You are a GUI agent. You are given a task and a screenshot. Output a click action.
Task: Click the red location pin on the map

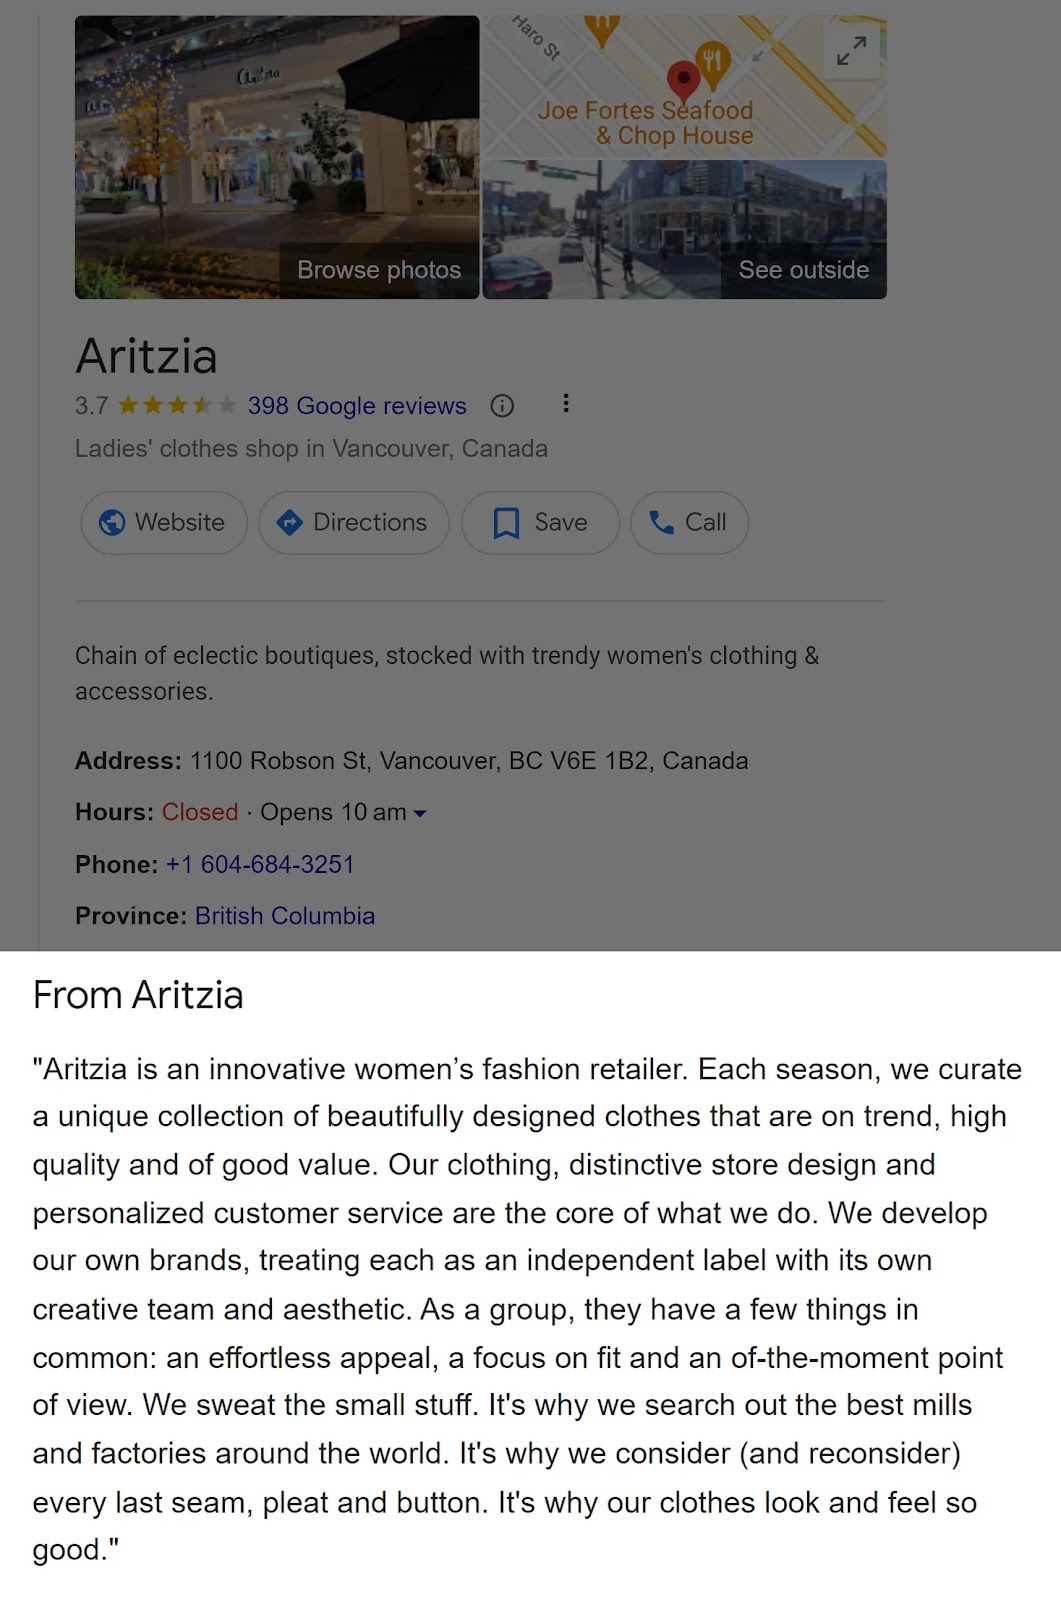tap(683, 79)
